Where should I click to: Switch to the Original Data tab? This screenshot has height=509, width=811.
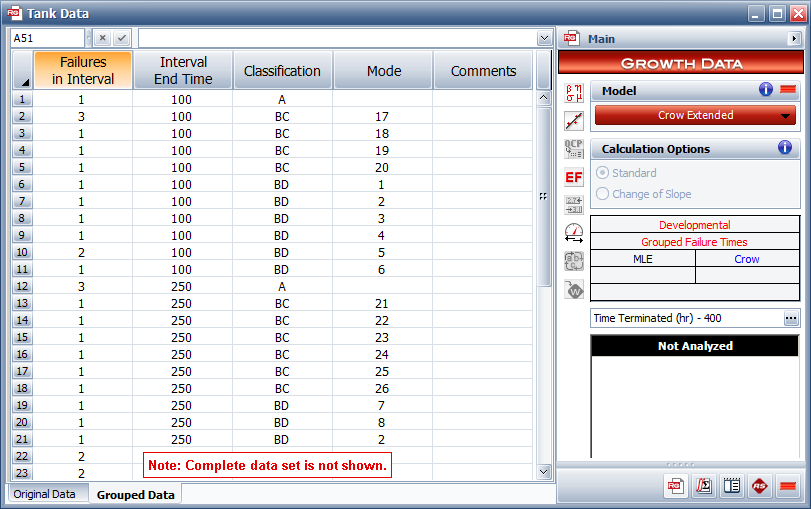pyautogui.click(x=43, y=494)
